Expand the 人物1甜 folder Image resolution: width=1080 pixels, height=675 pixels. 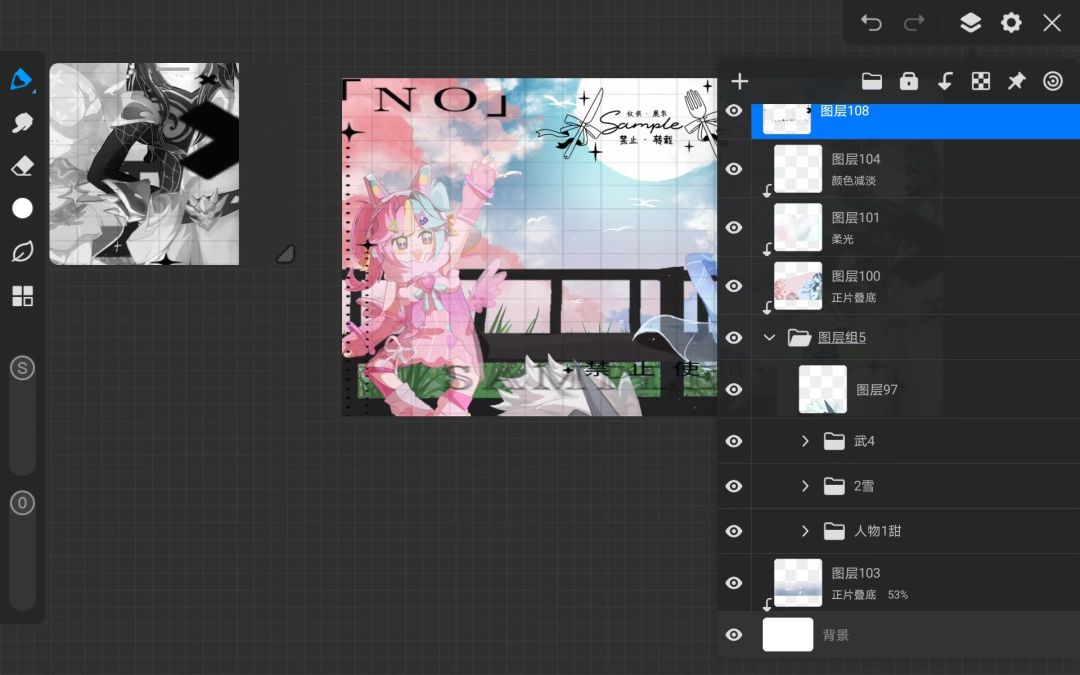point(804,531)
